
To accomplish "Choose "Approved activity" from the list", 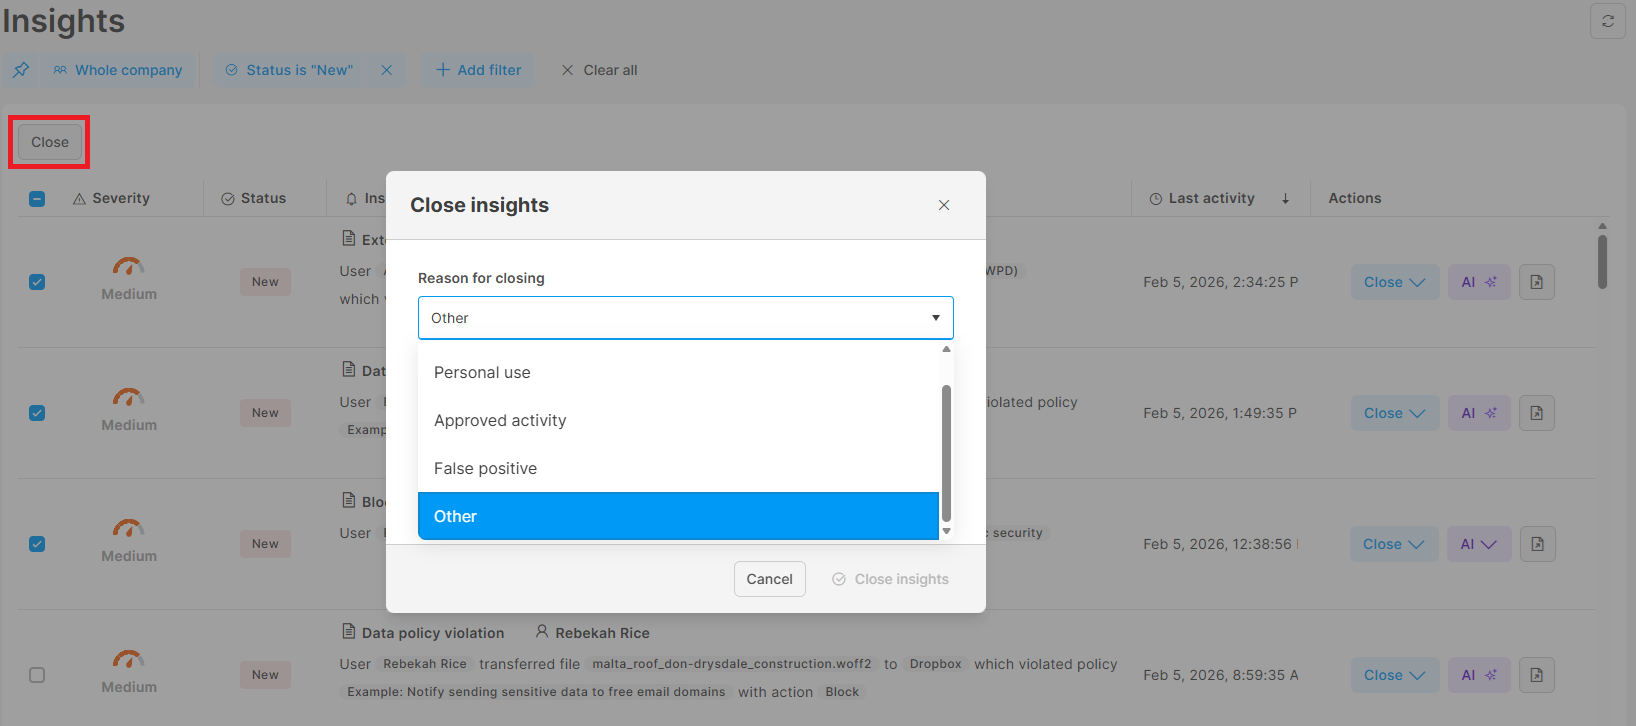I will coord(500,420).
